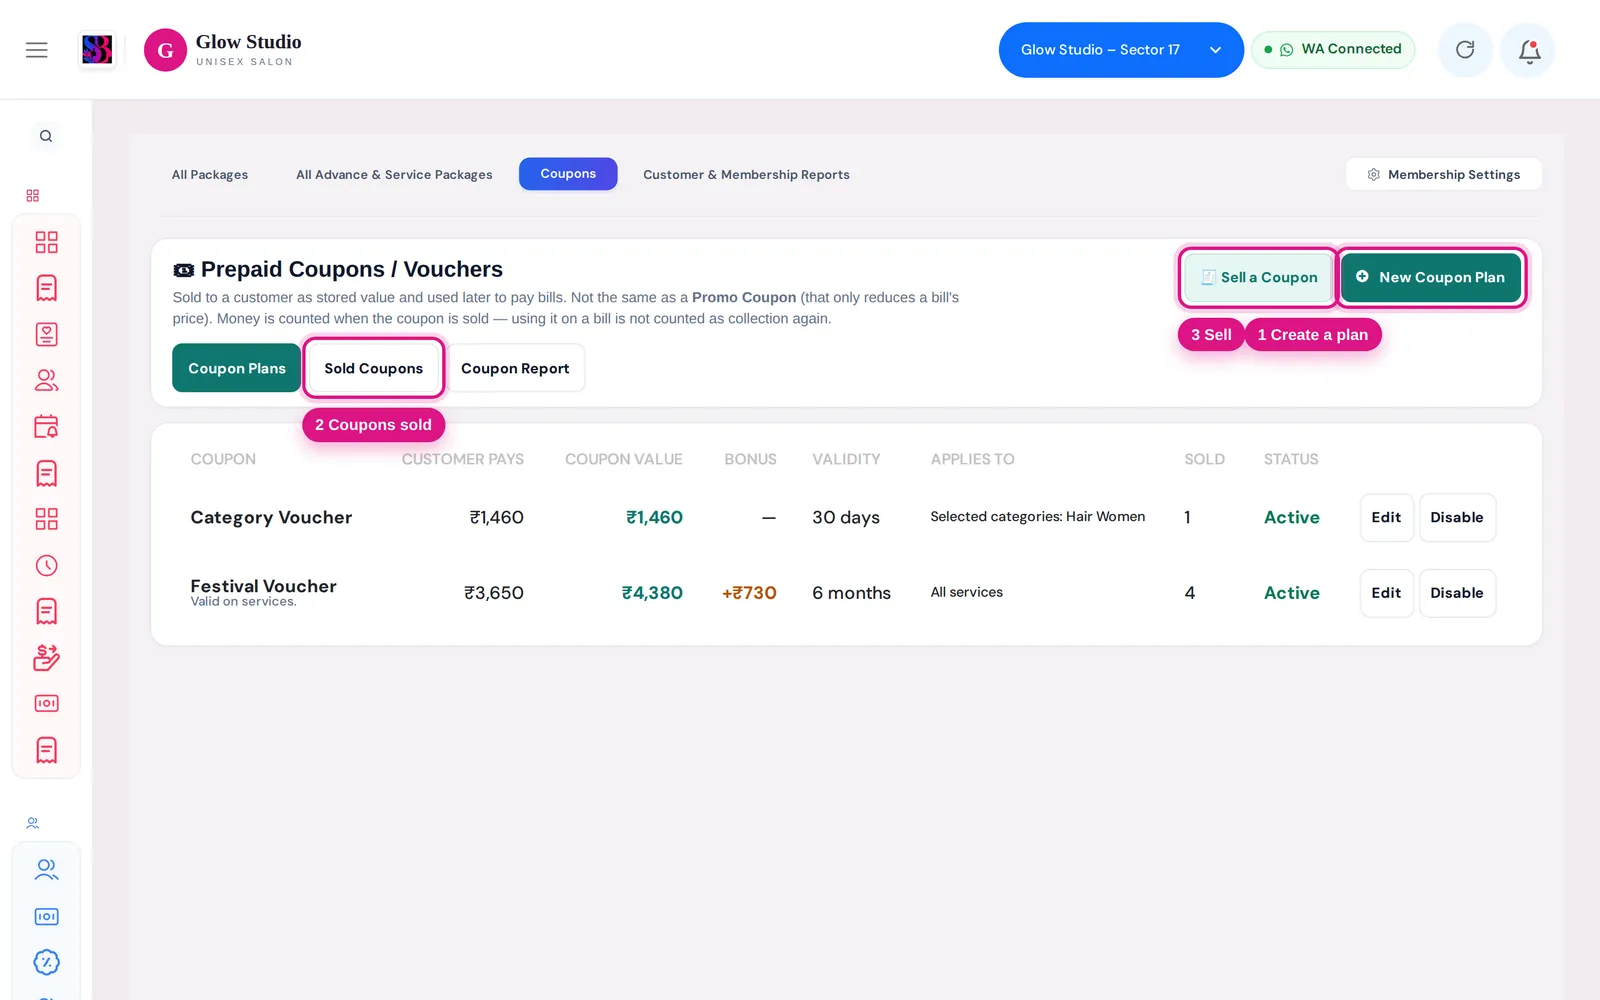Open Membership Settings

point(1443,174)
